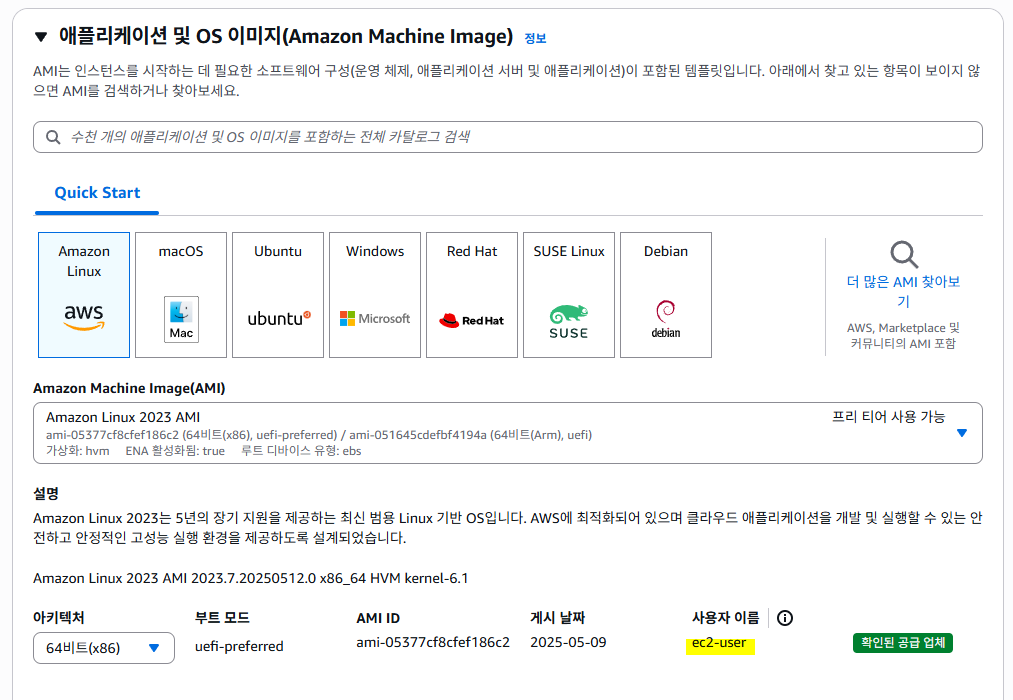Click the ec2-user username text
This screenshot has height=700, width=1013.
[719, 643]
